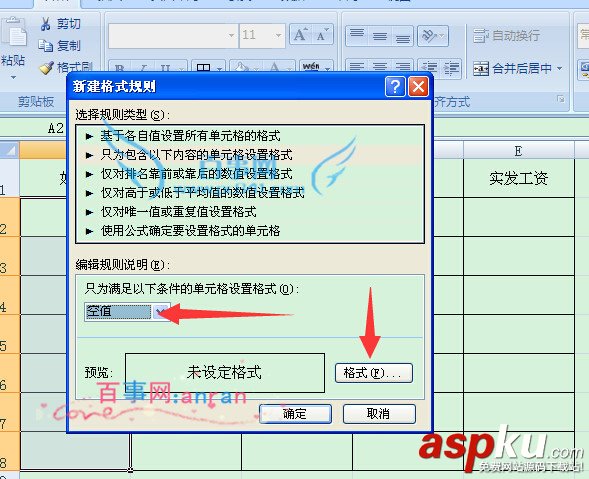Click Merge and Center (合并后居中)
The width and height of the screenshot is (589, 479).
point(512,68)
